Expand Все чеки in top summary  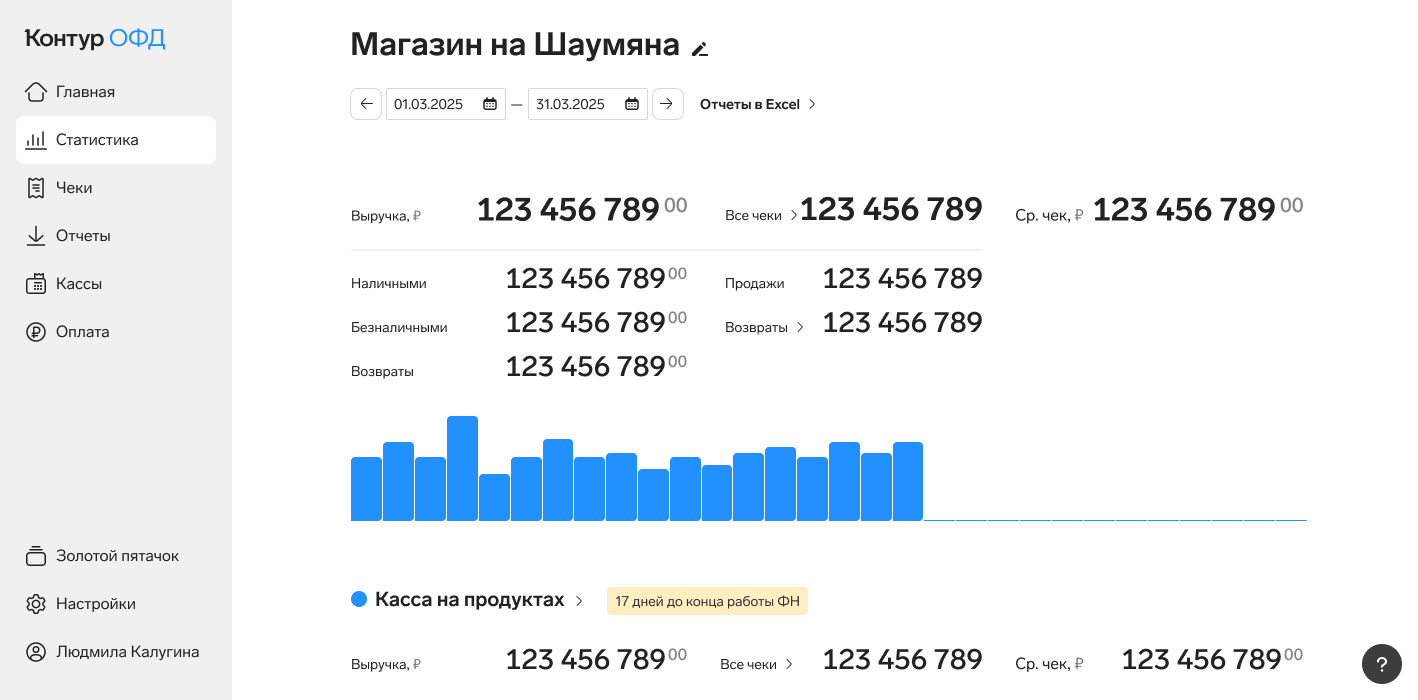point(761,215)
